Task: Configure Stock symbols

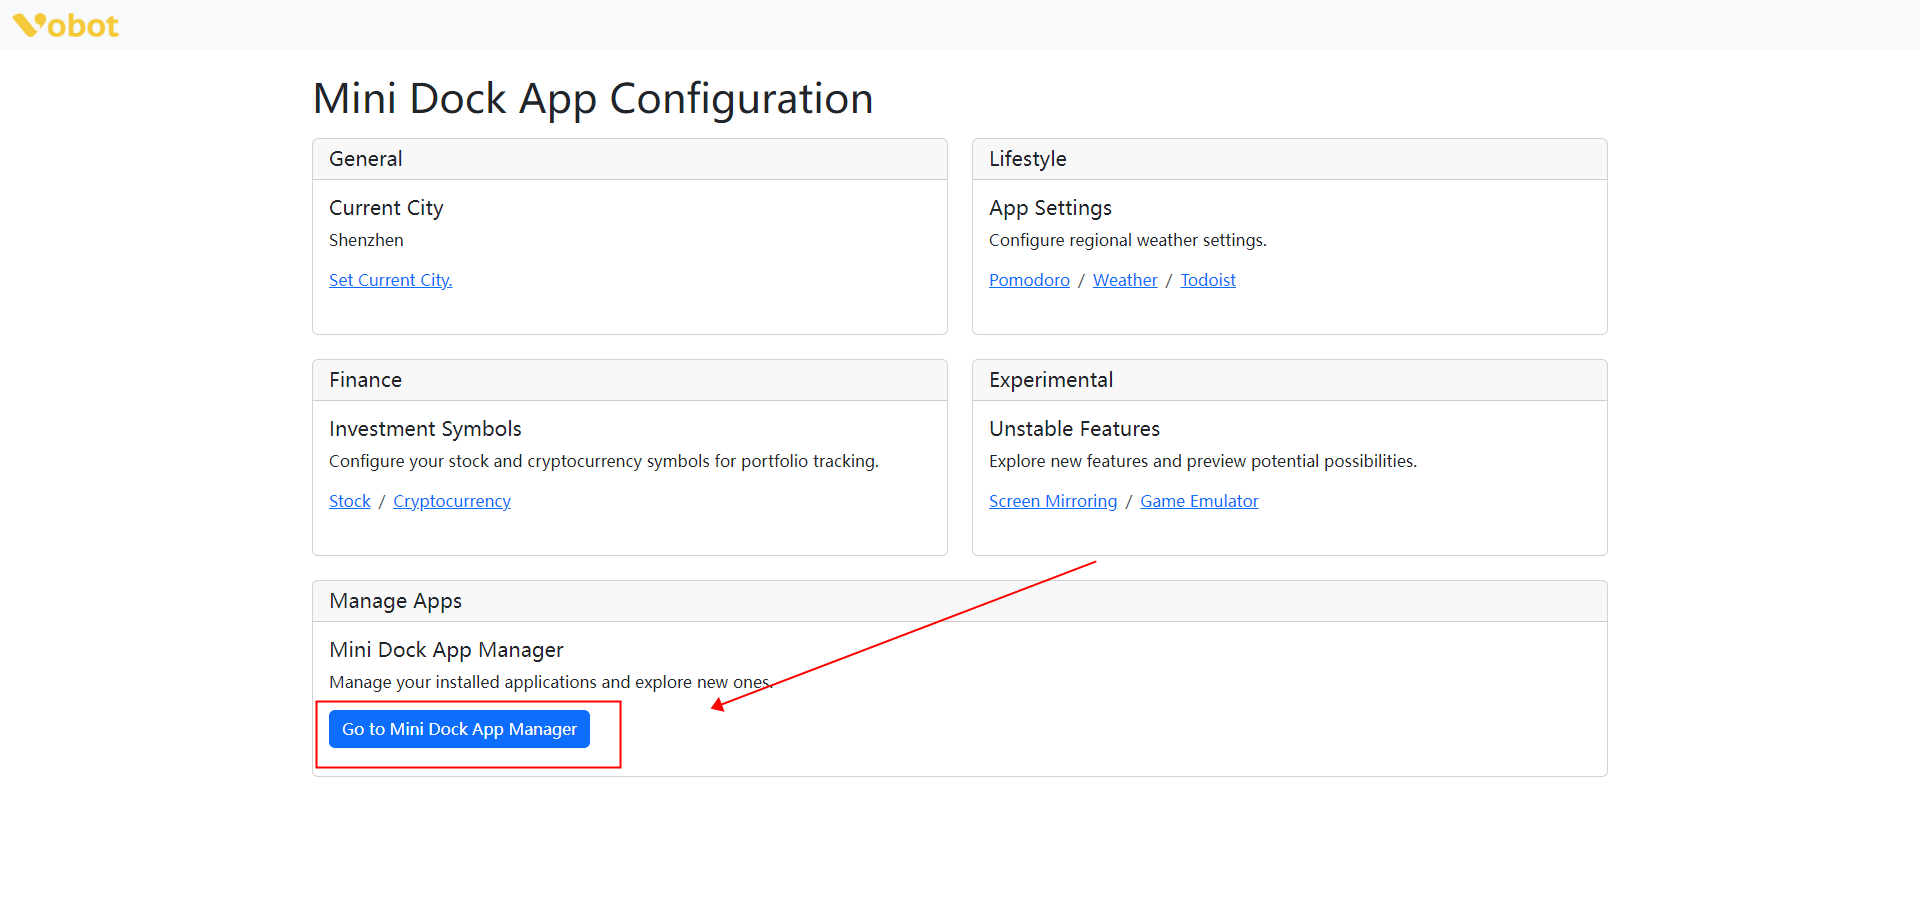Action: click(349, 501)
